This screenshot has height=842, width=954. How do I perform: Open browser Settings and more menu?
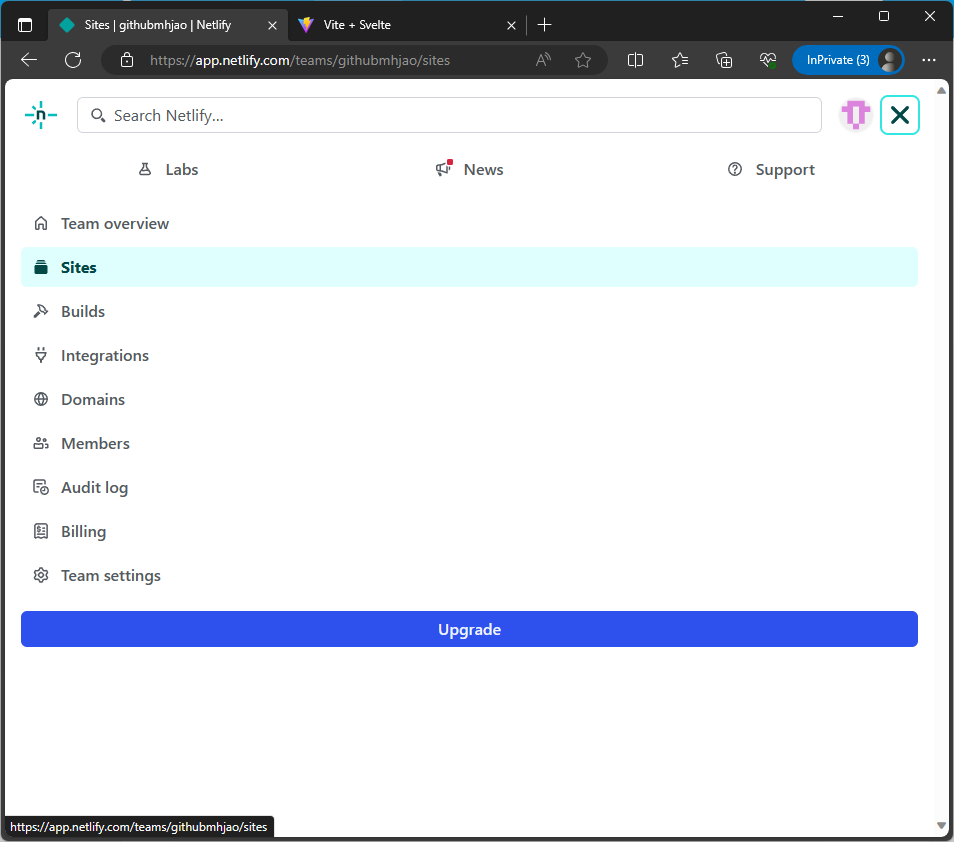pos(928,60)
